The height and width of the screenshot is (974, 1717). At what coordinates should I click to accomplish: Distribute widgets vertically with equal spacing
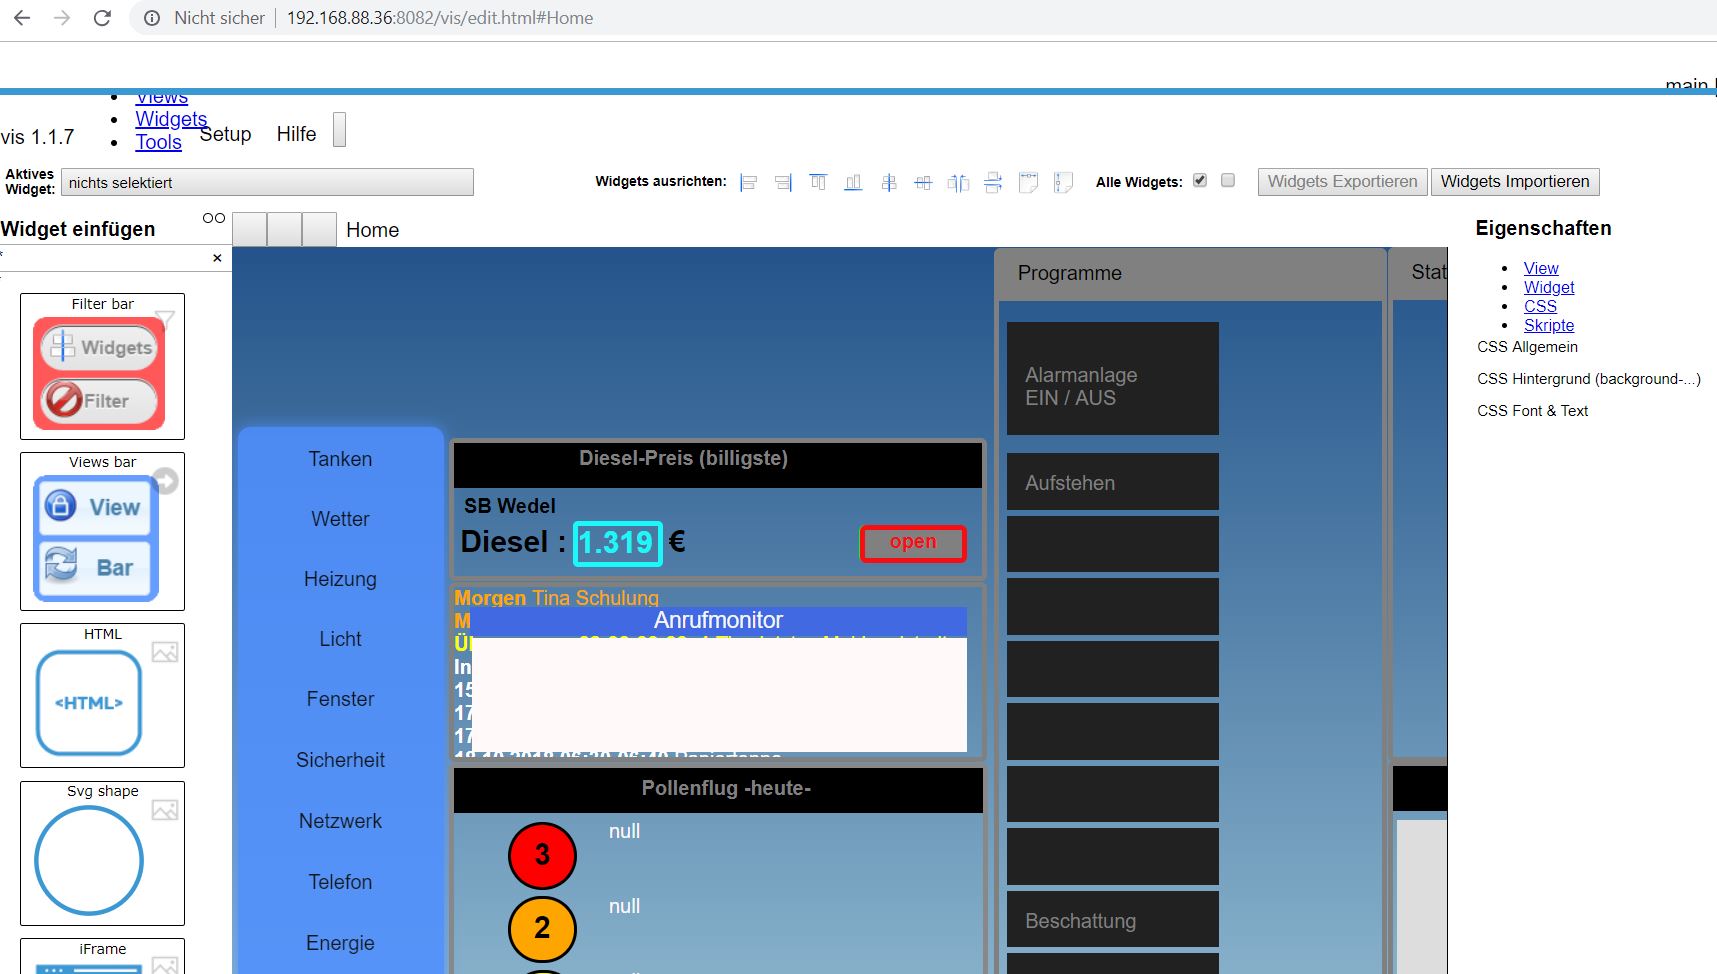993,182
